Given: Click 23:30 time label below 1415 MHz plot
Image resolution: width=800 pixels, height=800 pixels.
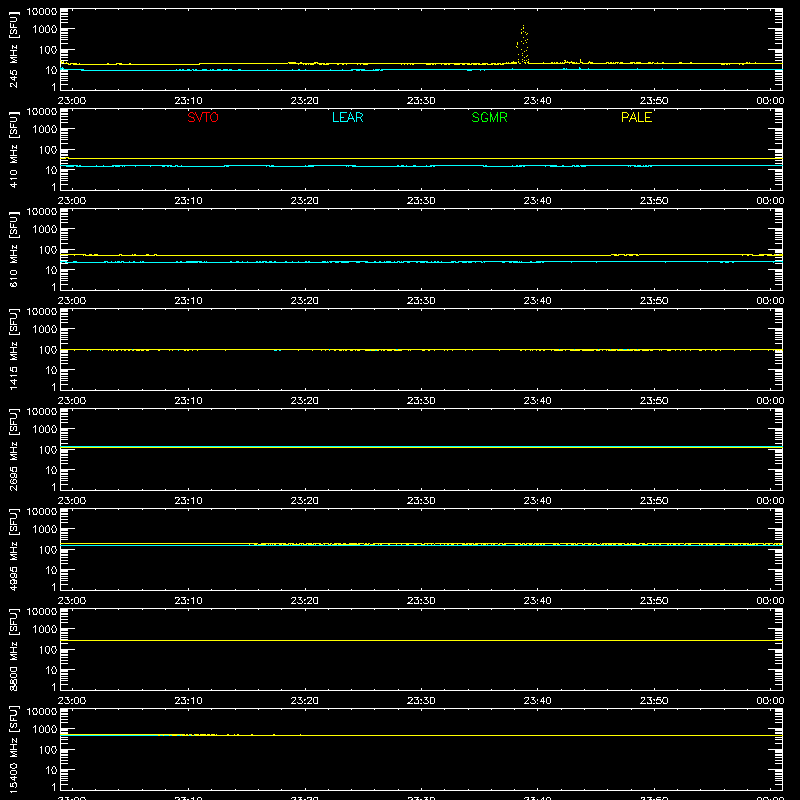Looking at the screenshot, I should click(x=421, y=401).
